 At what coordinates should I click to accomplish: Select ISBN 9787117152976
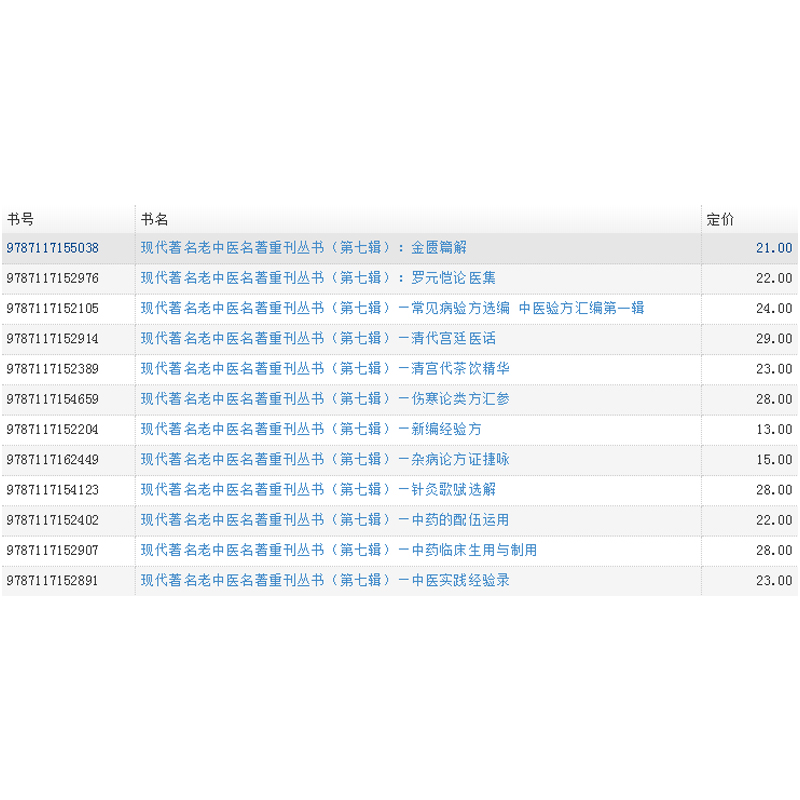tap(53, 278)
